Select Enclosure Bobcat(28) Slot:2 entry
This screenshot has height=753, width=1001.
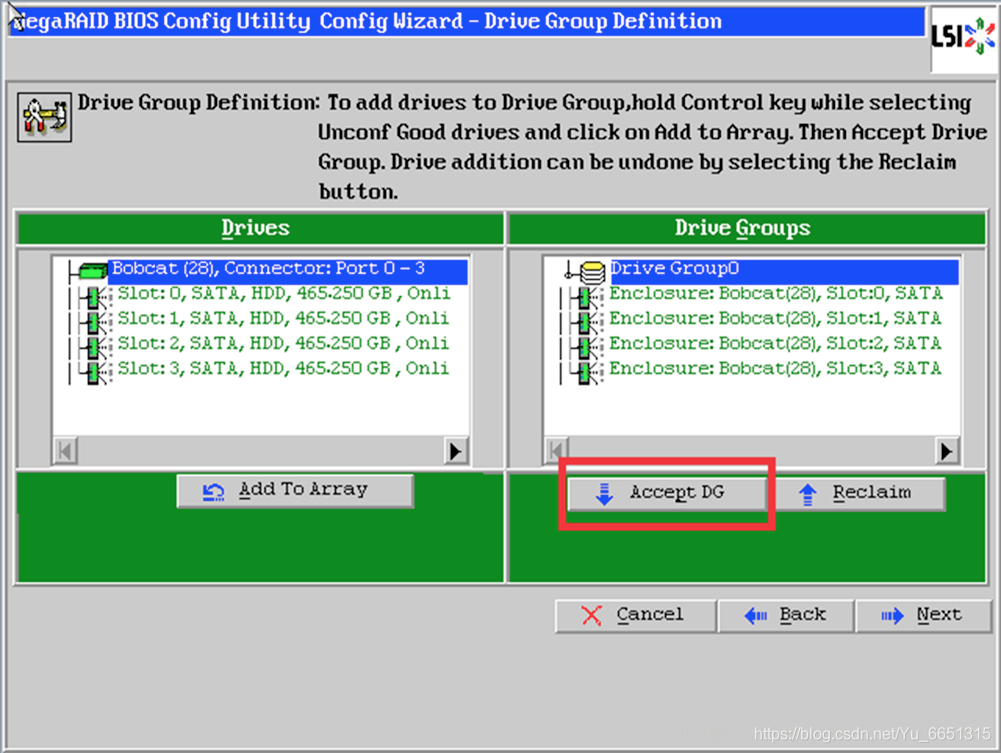[776, 344]
